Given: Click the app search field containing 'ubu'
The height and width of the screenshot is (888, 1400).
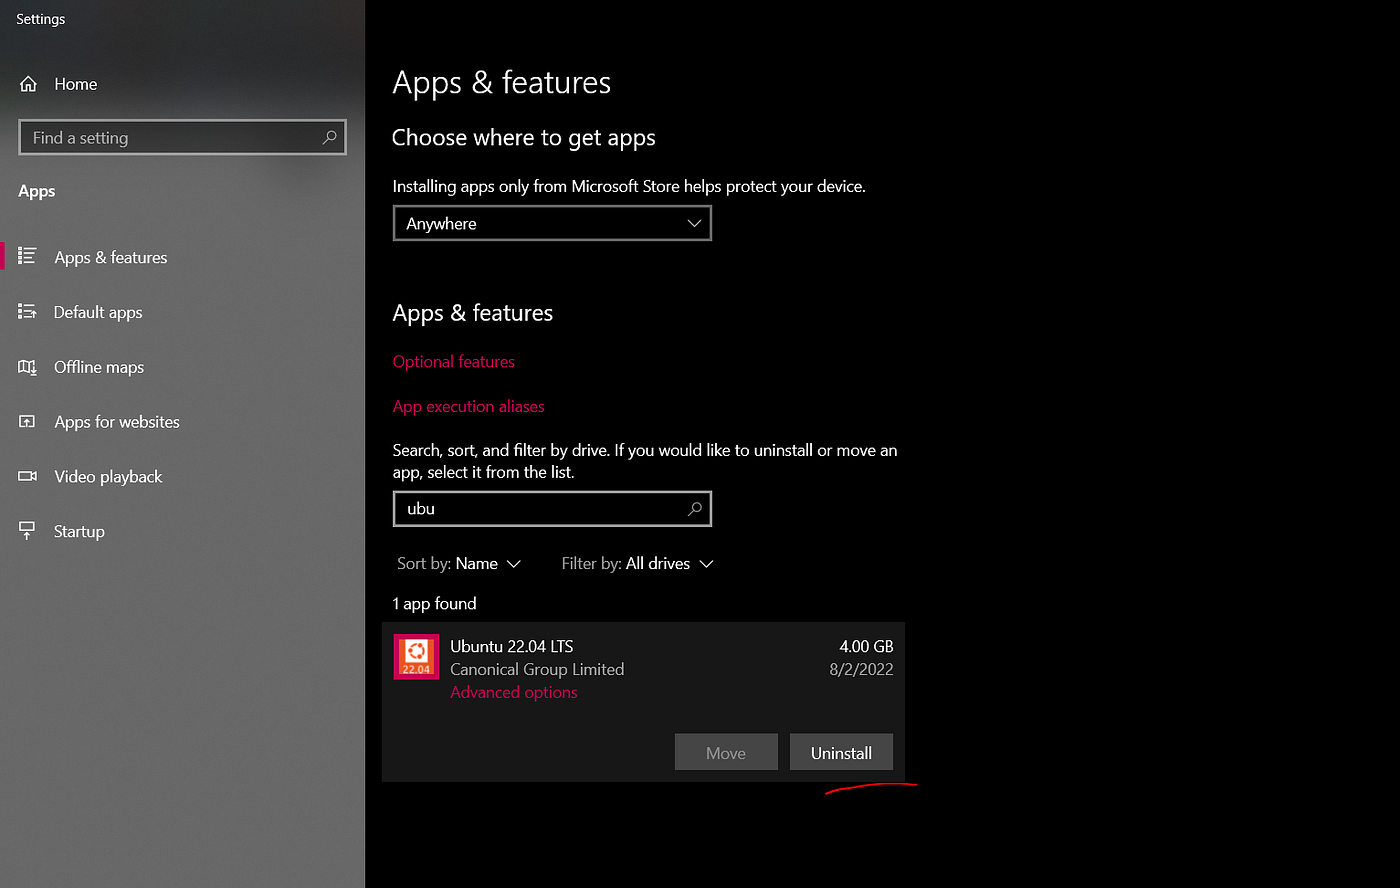Looking at the screenshot, I should click(552, 508).
